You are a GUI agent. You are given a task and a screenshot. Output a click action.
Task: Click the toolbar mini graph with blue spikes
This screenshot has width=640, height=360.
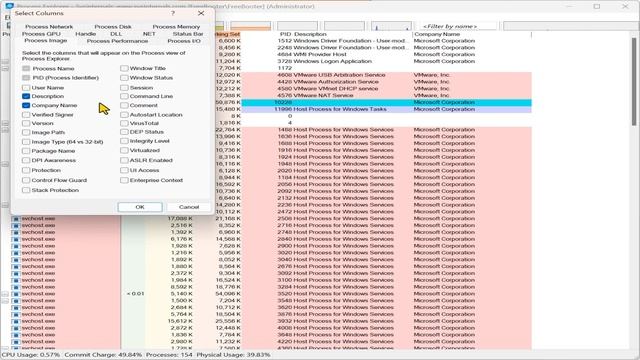pos(391,26)
